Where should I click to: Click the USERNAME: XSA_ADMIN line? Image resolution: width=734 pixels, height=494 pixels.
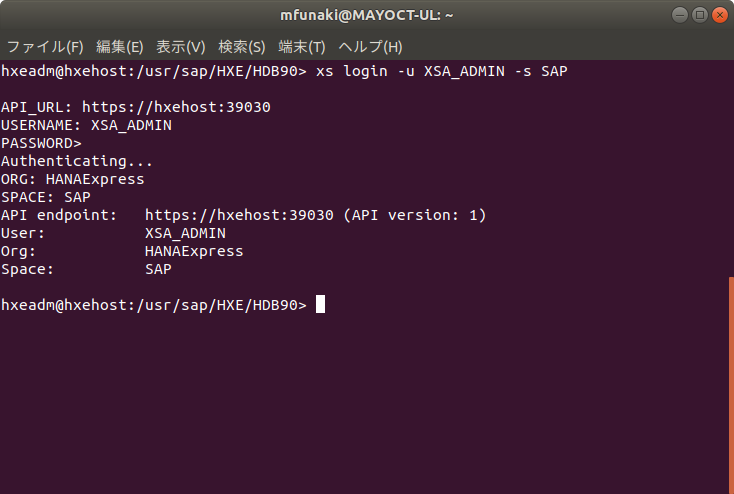[x=86, y=125]
